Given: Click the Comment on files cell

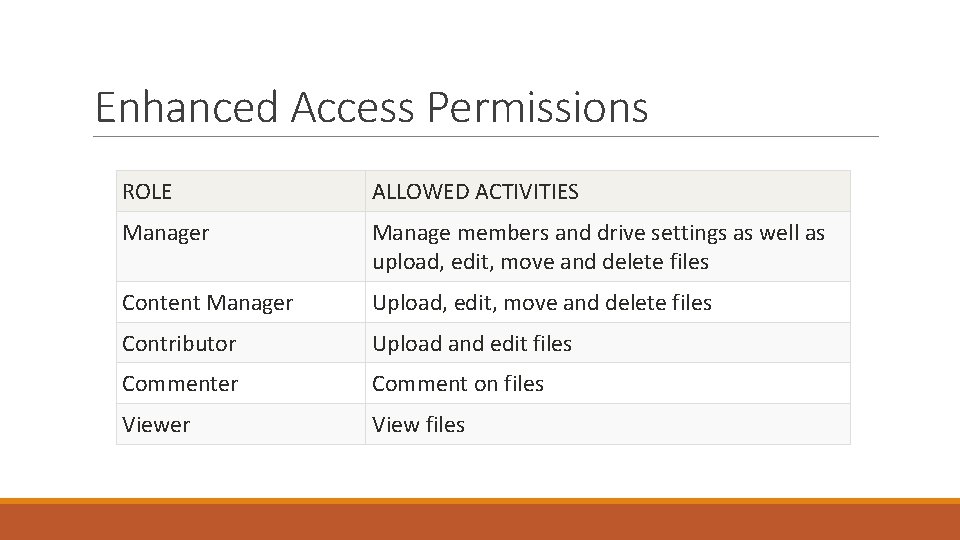Looking at the screenshot, I should click(x=607, y=383).
